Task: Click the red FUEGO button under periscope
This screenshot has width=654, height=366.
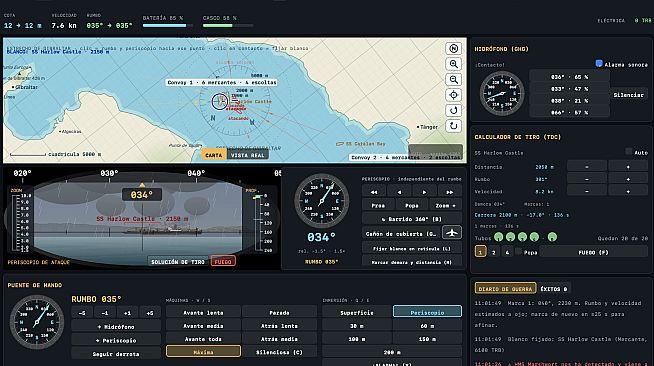Action: 223,261
